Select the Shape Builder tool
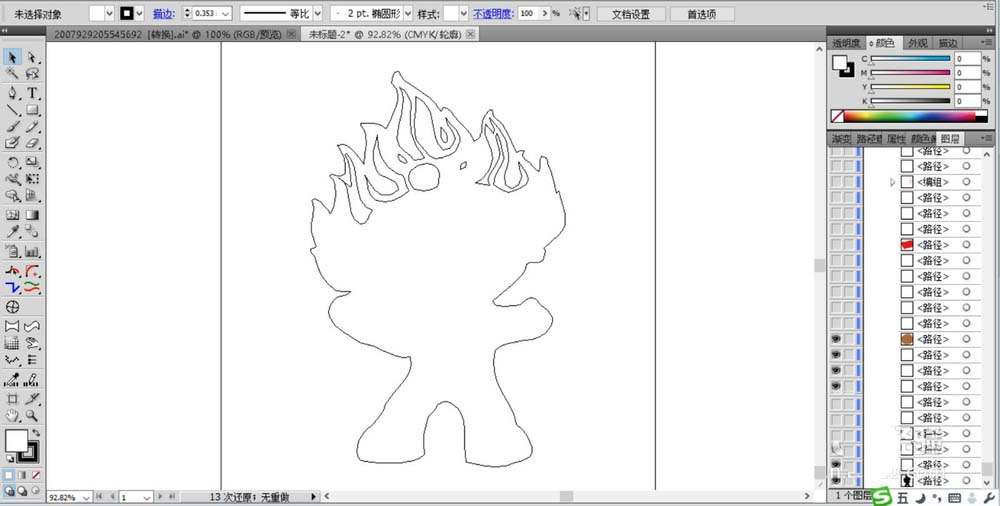The height and width of the screenshot is (506, 1000). [12, 196]
